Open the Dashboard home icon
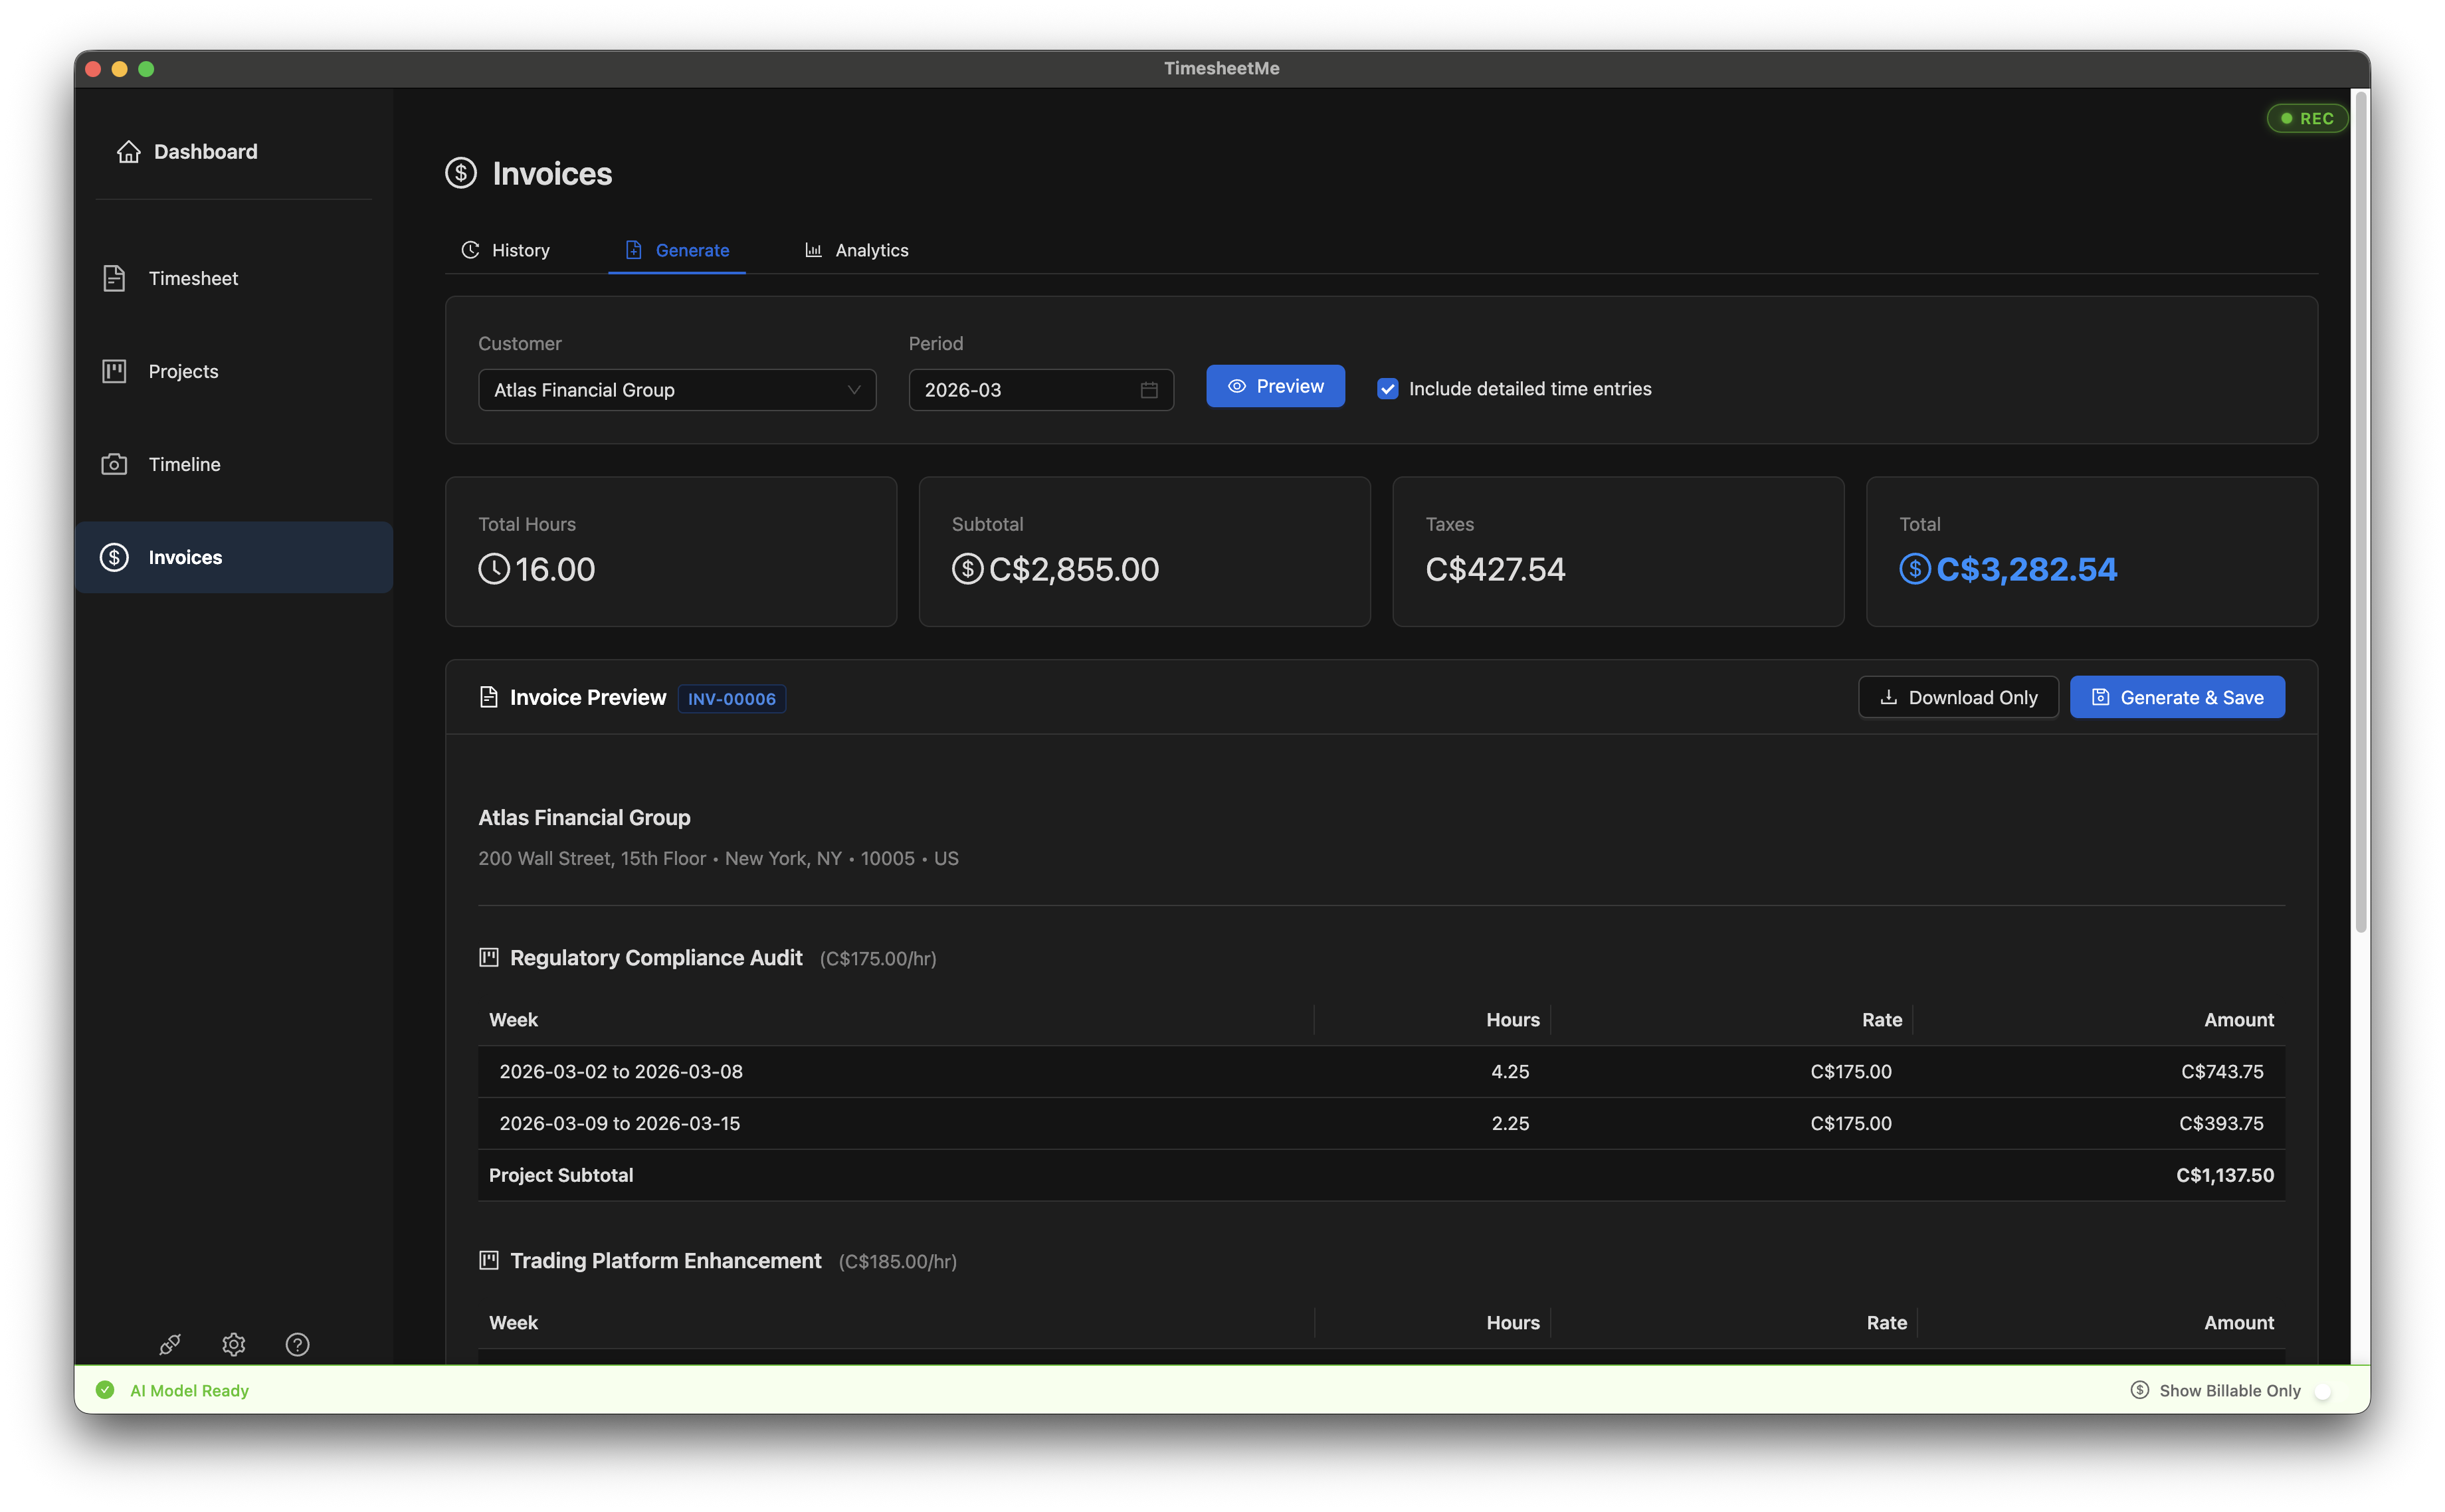This screenshot has width=2445, height=1512. pos(129,152)
